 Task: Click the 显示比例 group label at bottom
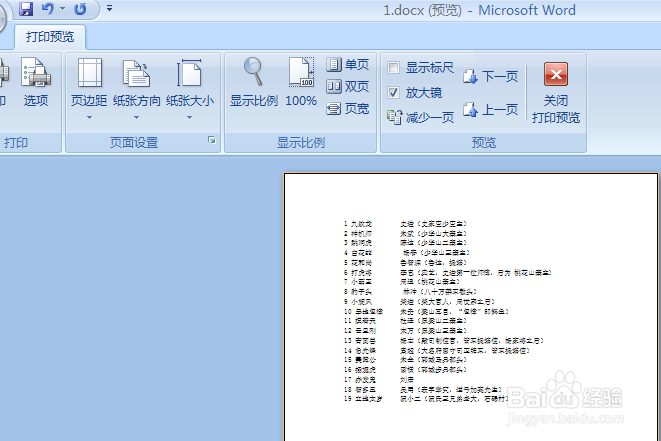click(x=301, y=143)
